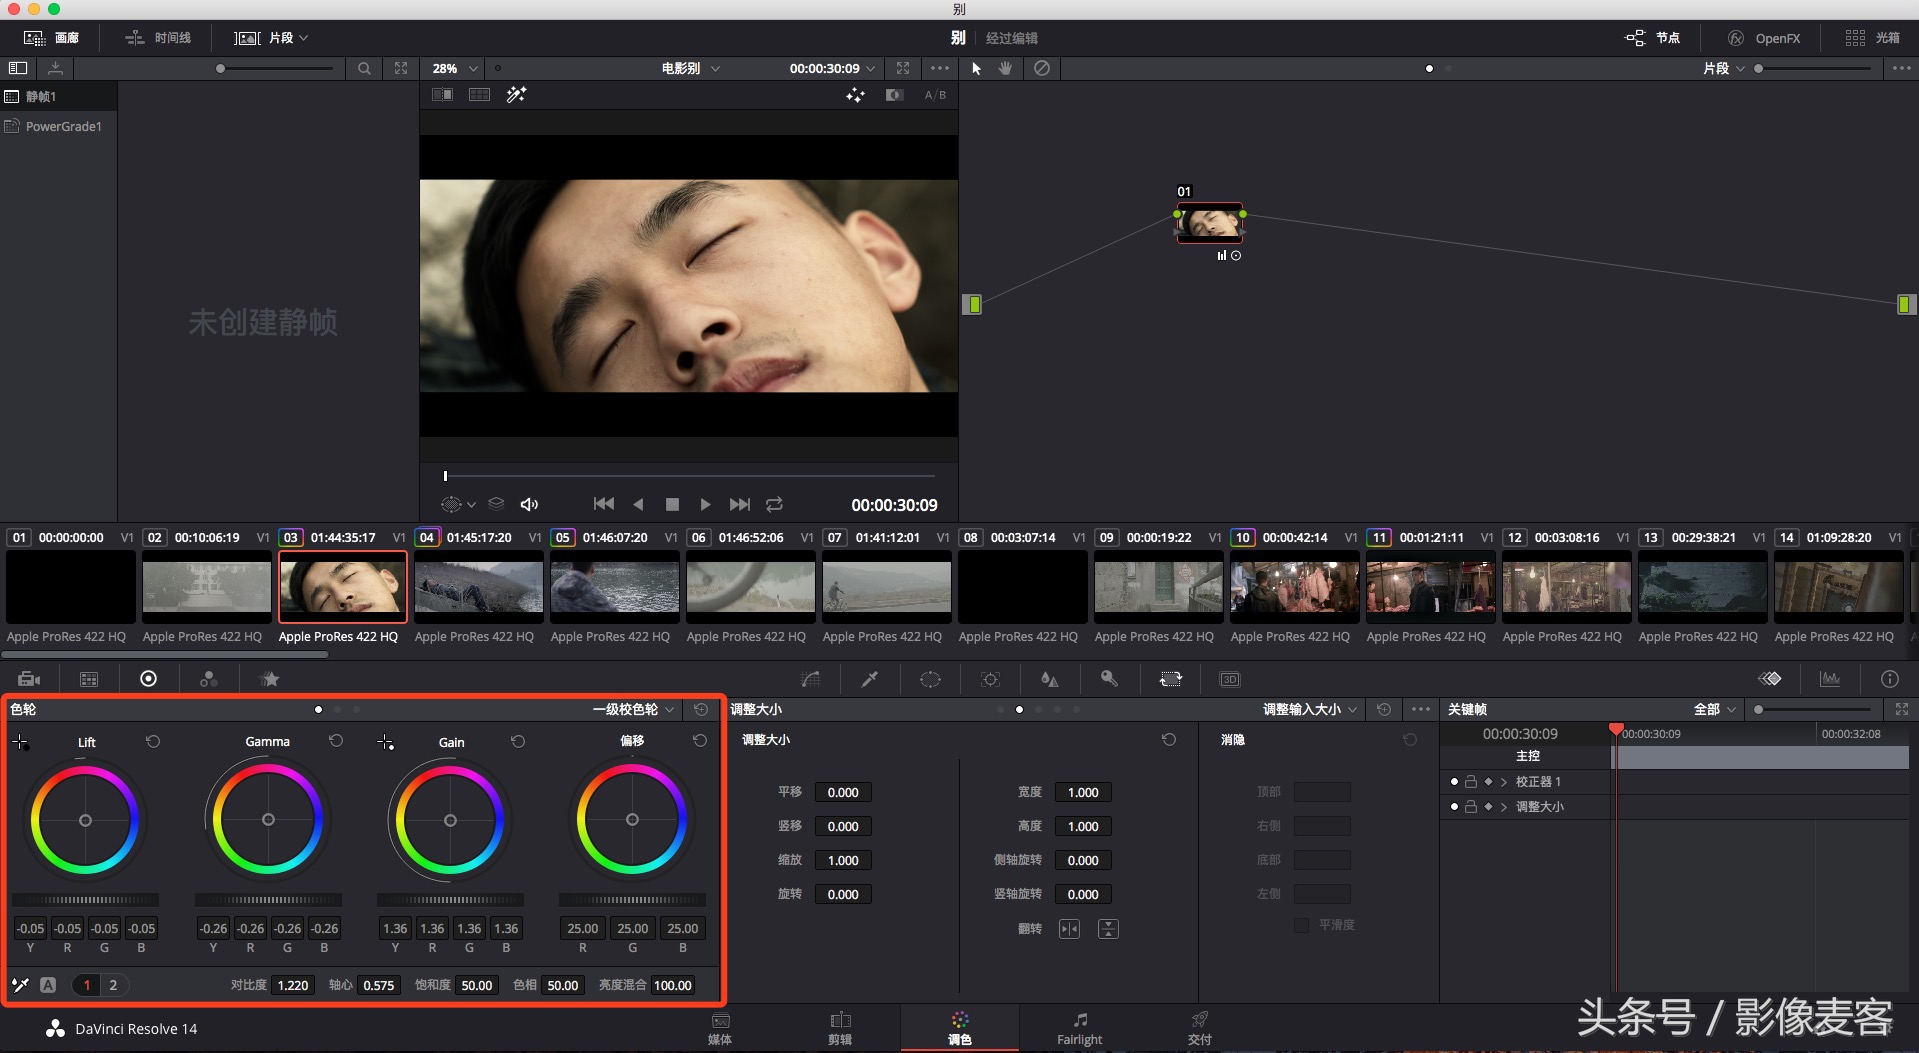Select clip 04 thumbnail in timeline
This screenshot has width=1919, height=1053.
[x=478, y=586]
